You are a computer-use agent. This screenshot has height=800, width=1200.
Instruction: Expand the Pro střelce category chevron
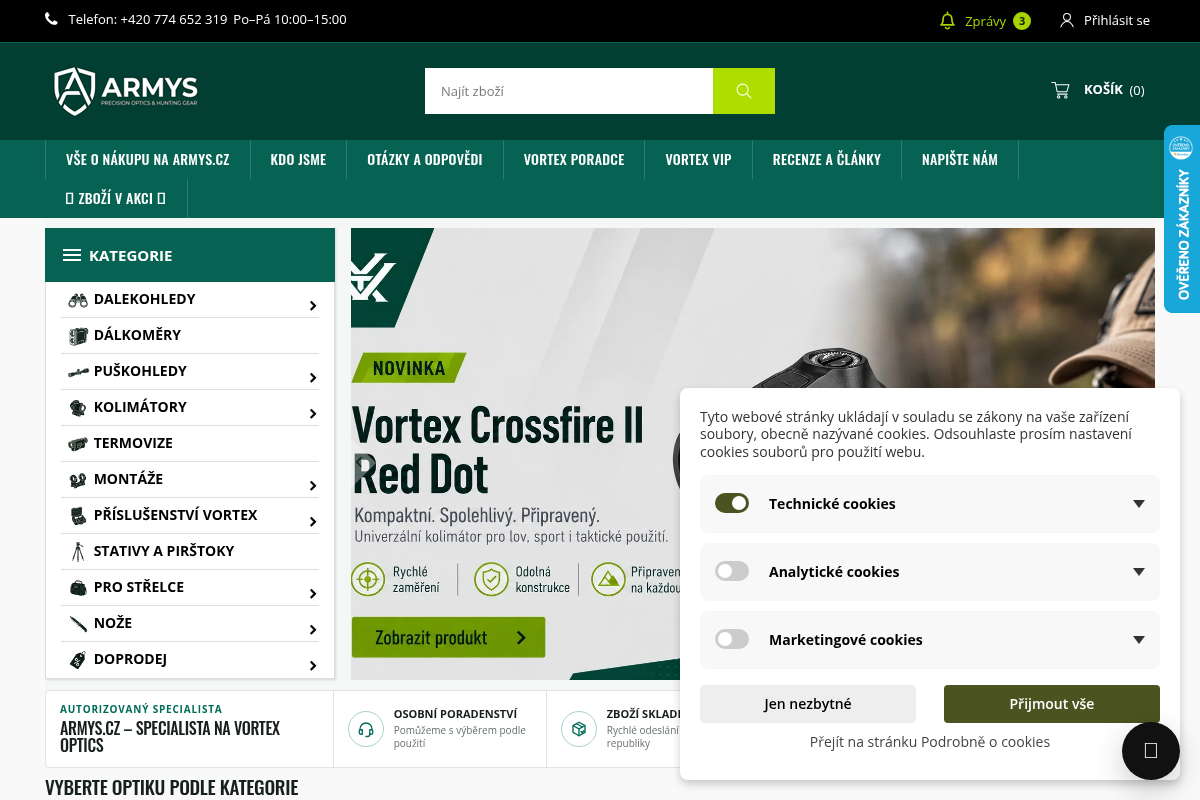313,594
